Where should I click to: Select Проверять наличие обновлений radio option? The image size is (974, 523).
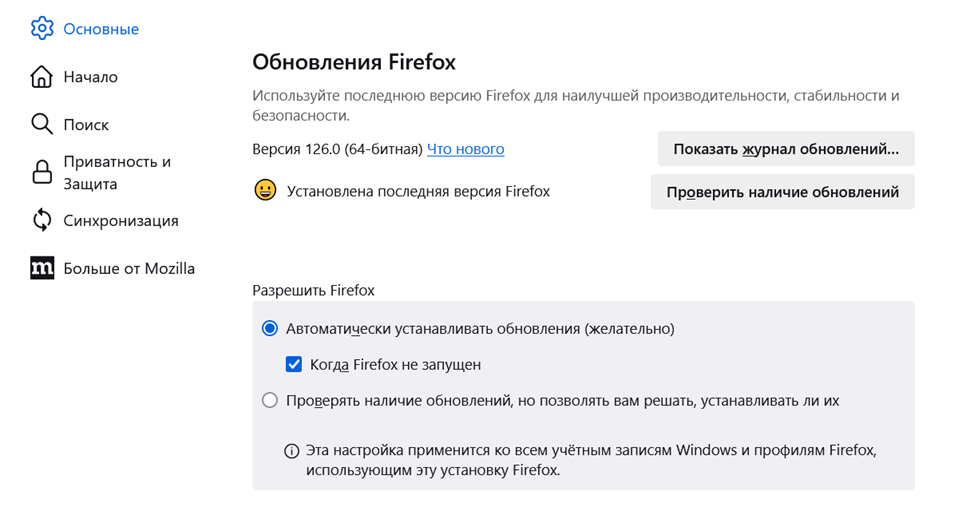[x=270, y=400]
